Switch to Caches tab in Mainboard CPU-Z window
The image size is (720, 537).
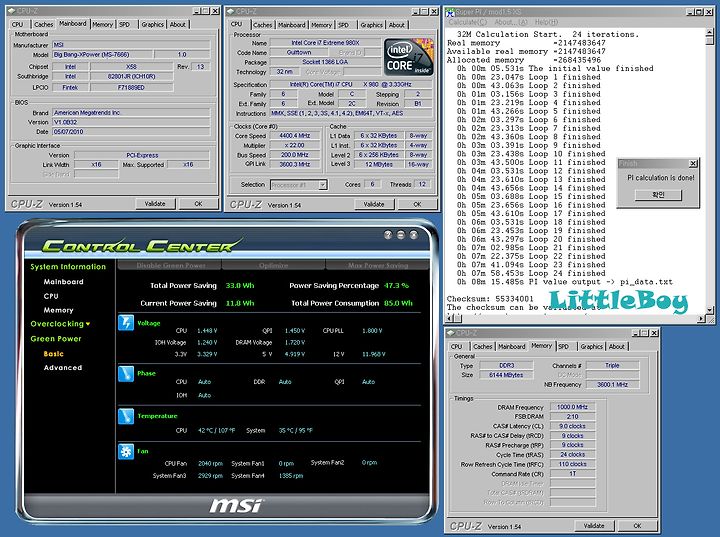(x=44, y=24)
